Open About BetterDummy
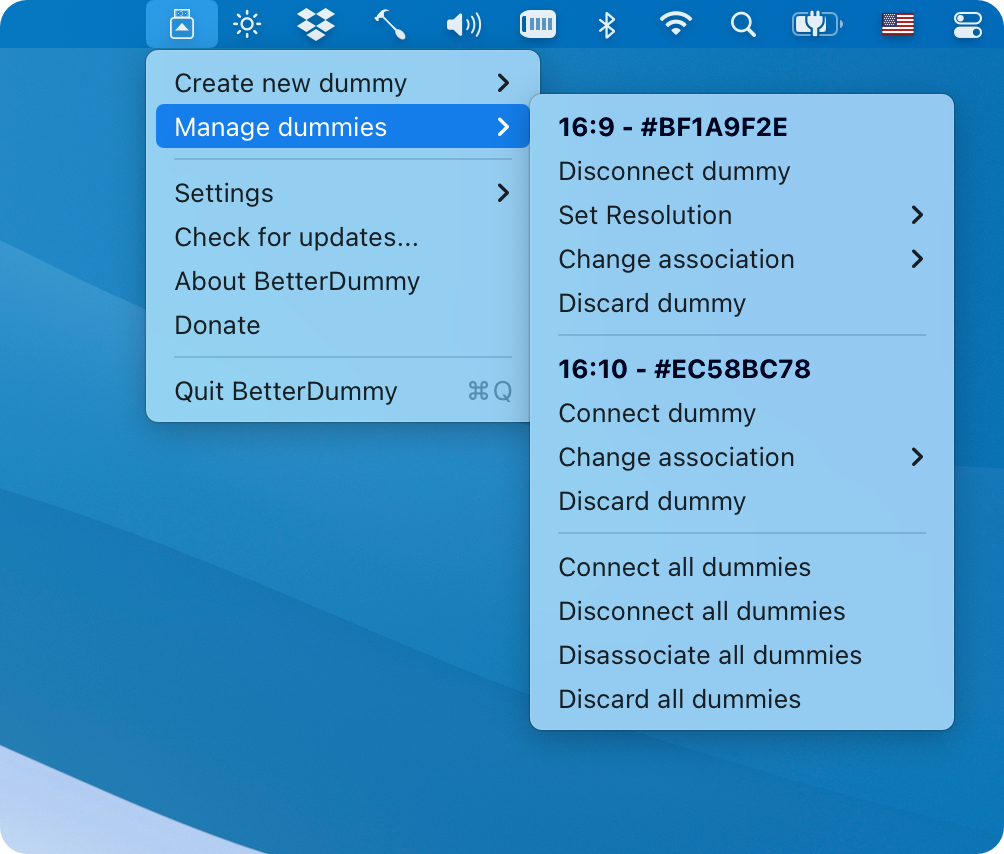Viewport: 1004px width, 854px height. [x=343, y=281]
